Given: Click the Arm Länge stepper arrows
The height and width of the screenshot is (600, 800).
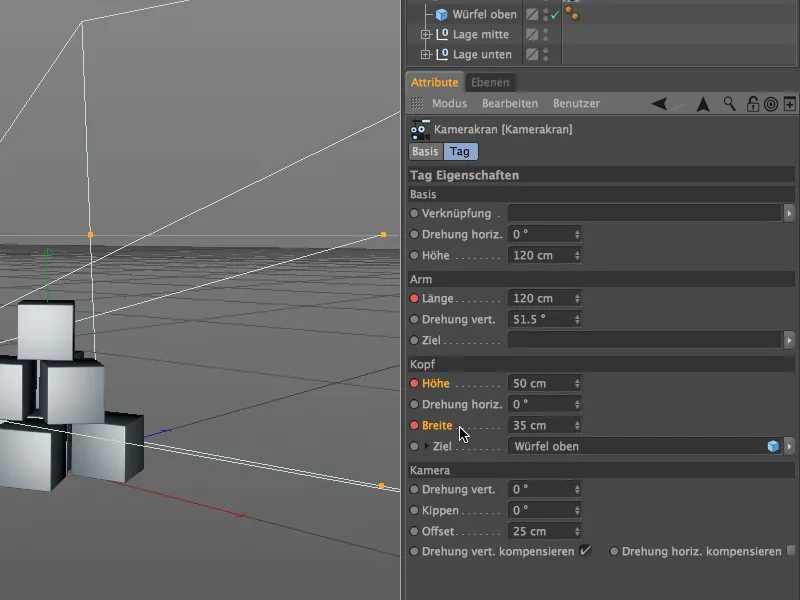Looking at the screenshot, I should 577,298.
